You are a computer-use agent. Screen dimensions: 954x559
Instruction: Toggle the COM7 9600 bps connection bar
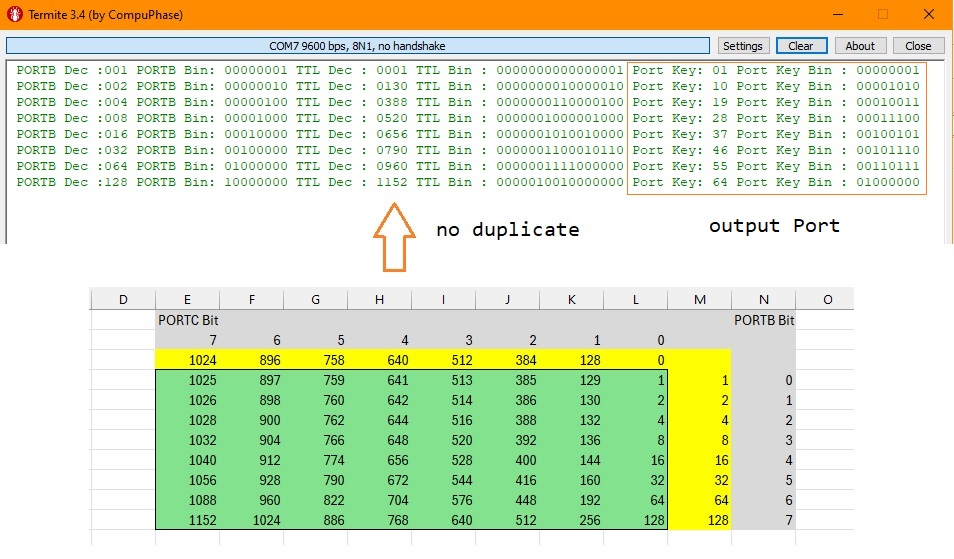[357, 46]
